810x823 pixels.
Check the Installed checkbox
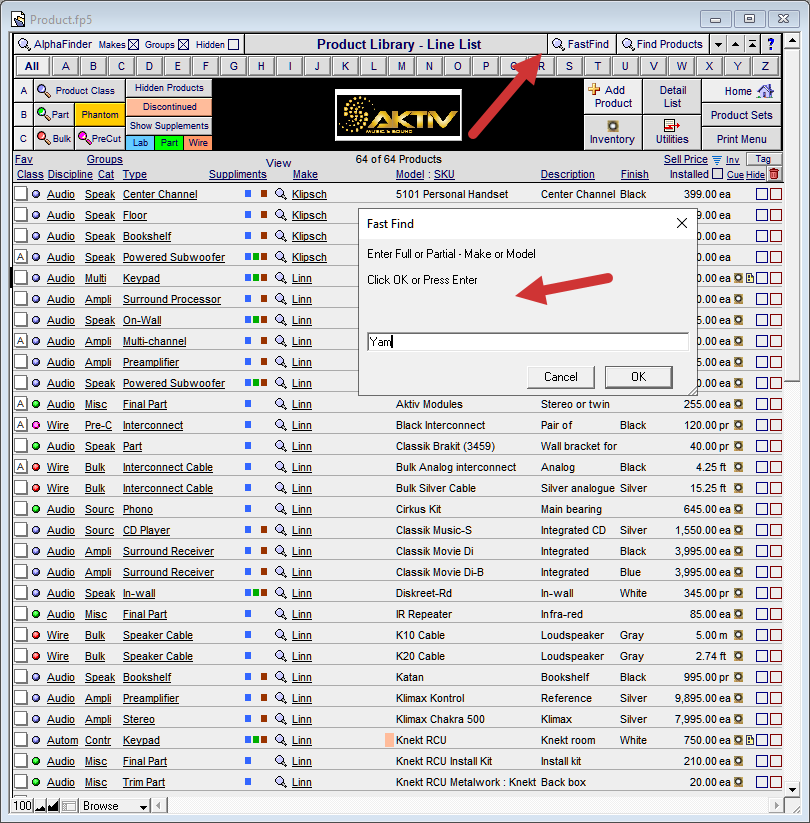point(718,174)
